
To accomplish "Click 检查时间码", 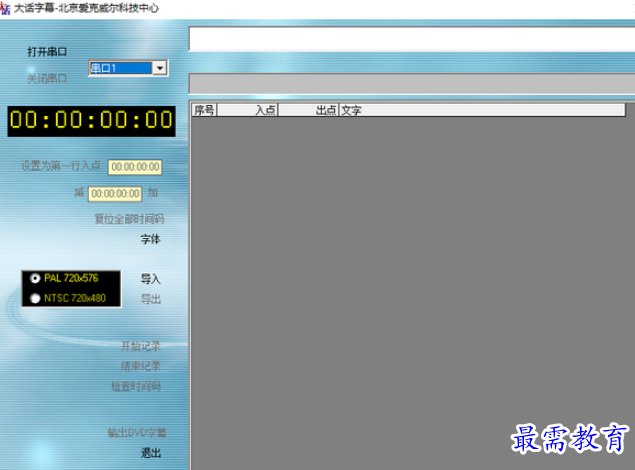I will coord(136,386).
